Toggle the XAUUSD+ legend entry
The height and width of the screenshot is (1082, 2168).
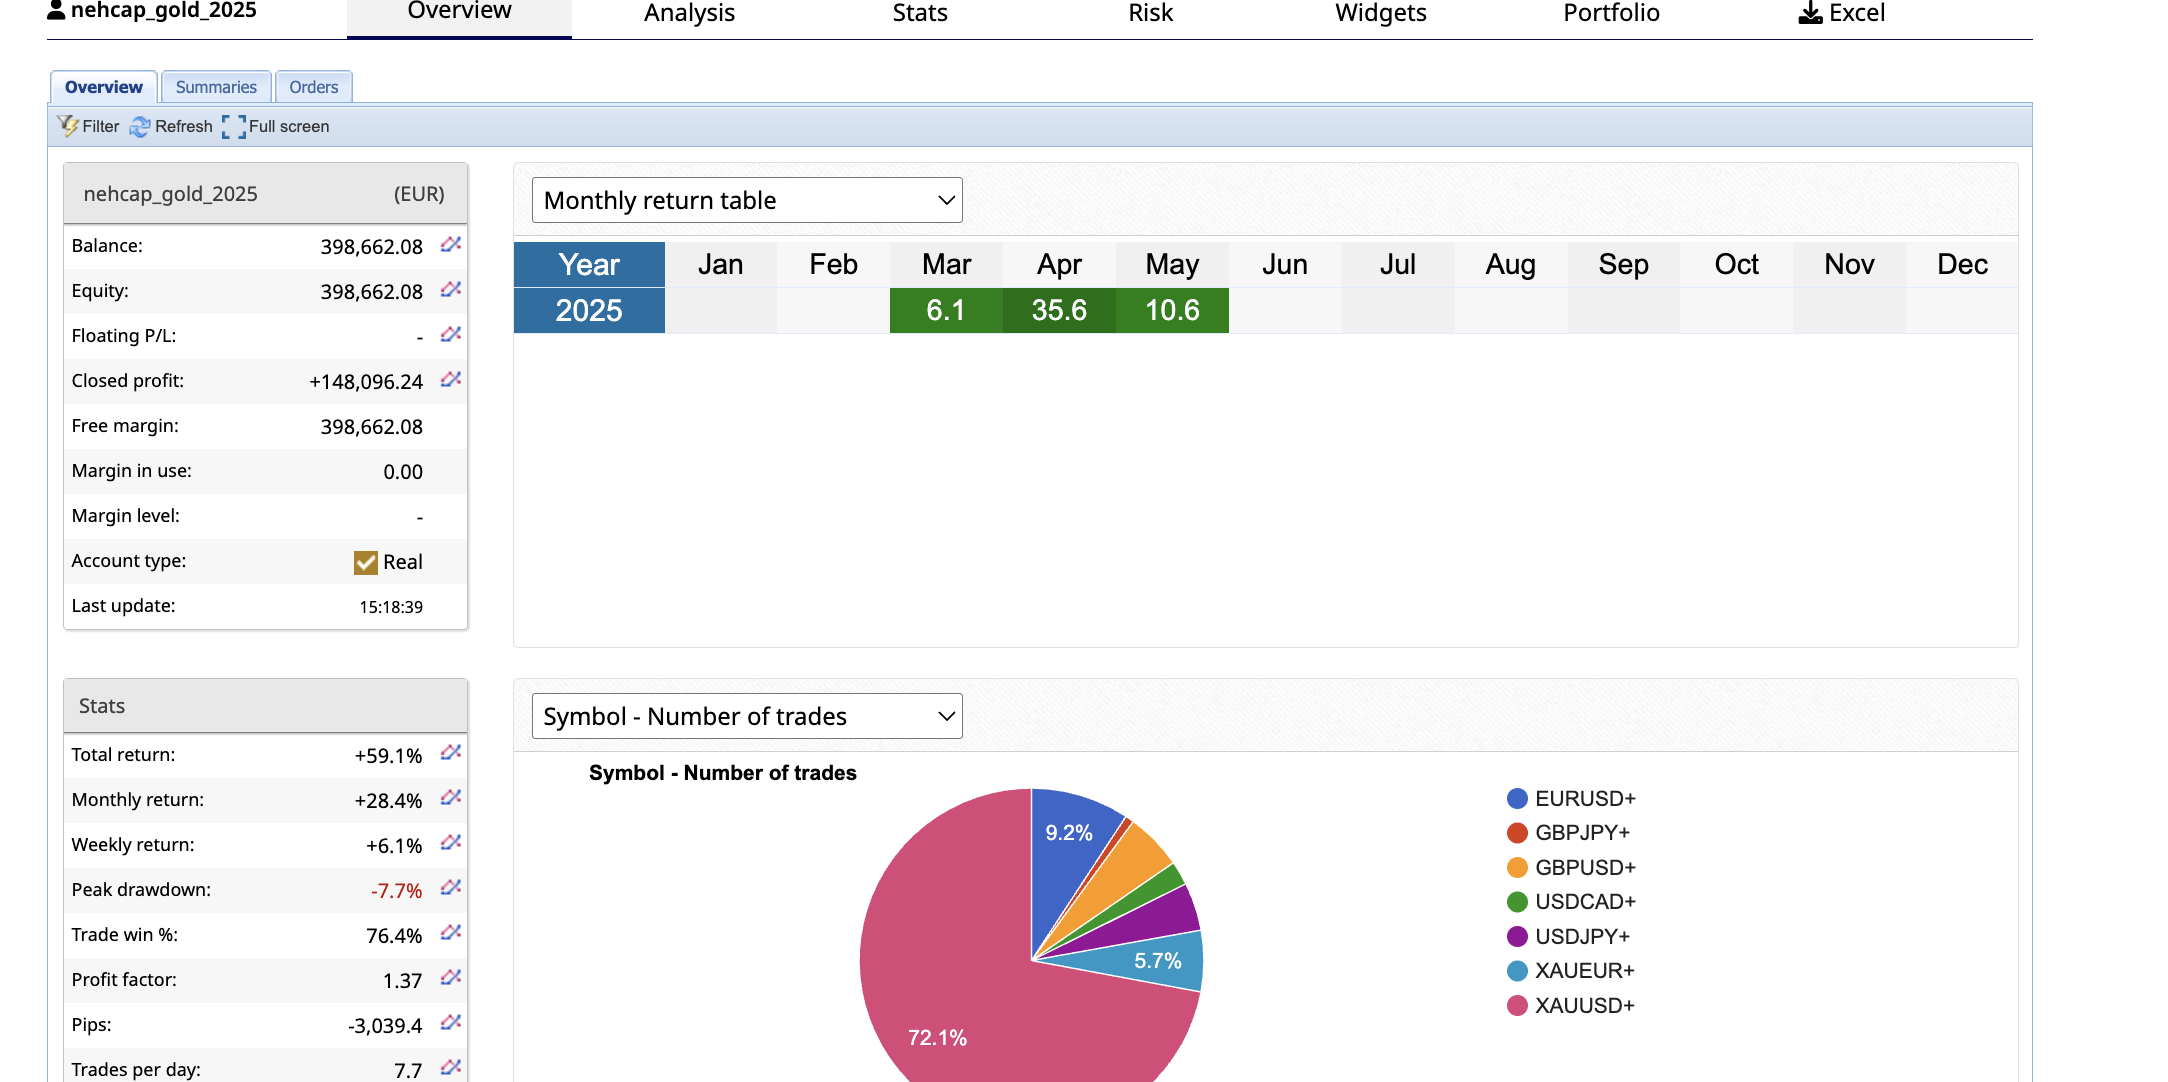(x=1584, y=1005)
